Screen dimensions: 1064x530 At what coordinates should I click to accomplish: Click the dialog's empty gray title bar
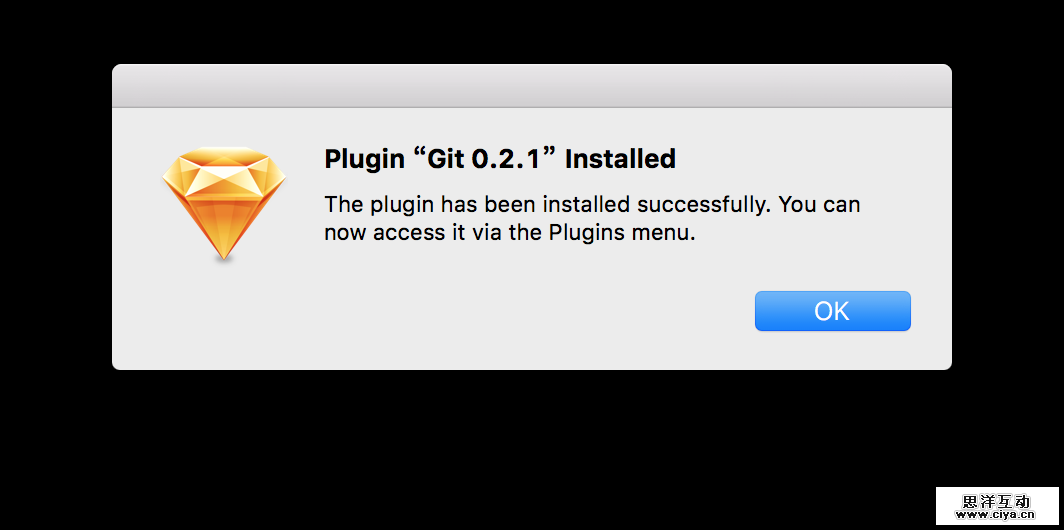pyautogui.click(x=531, y=86)
